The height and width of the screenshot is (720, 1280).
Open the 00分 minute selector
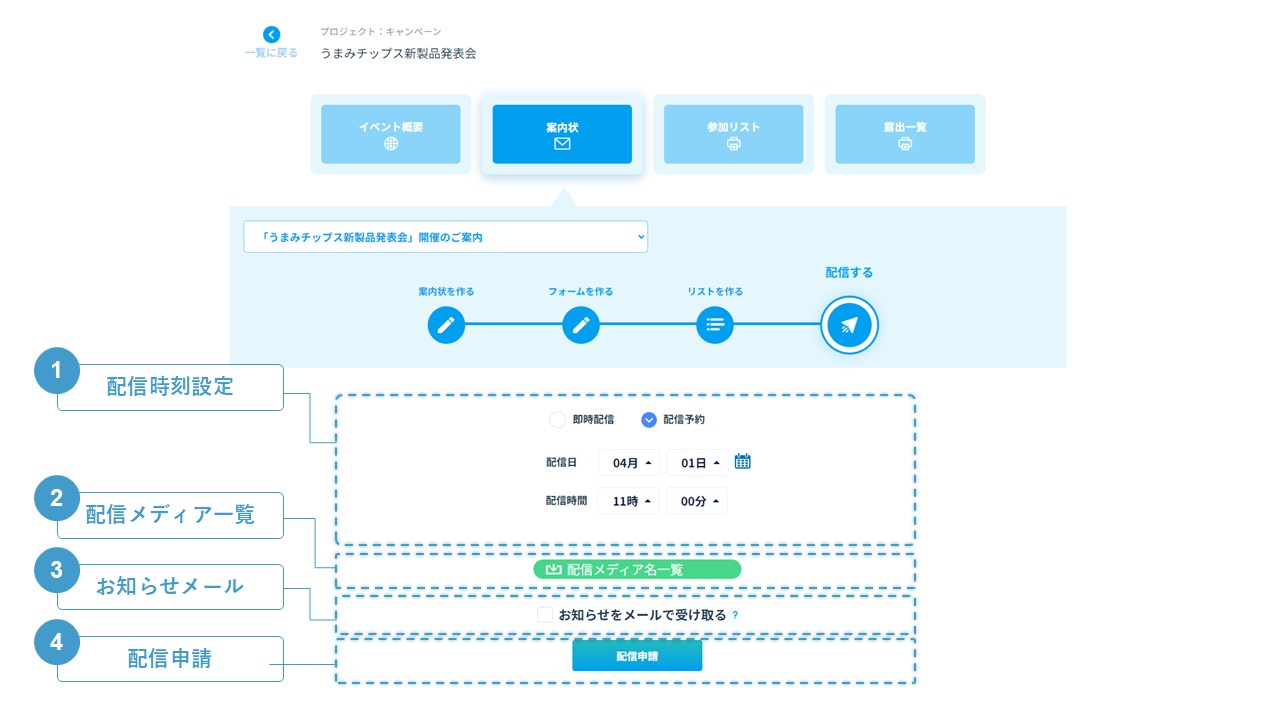pos(698,501)
